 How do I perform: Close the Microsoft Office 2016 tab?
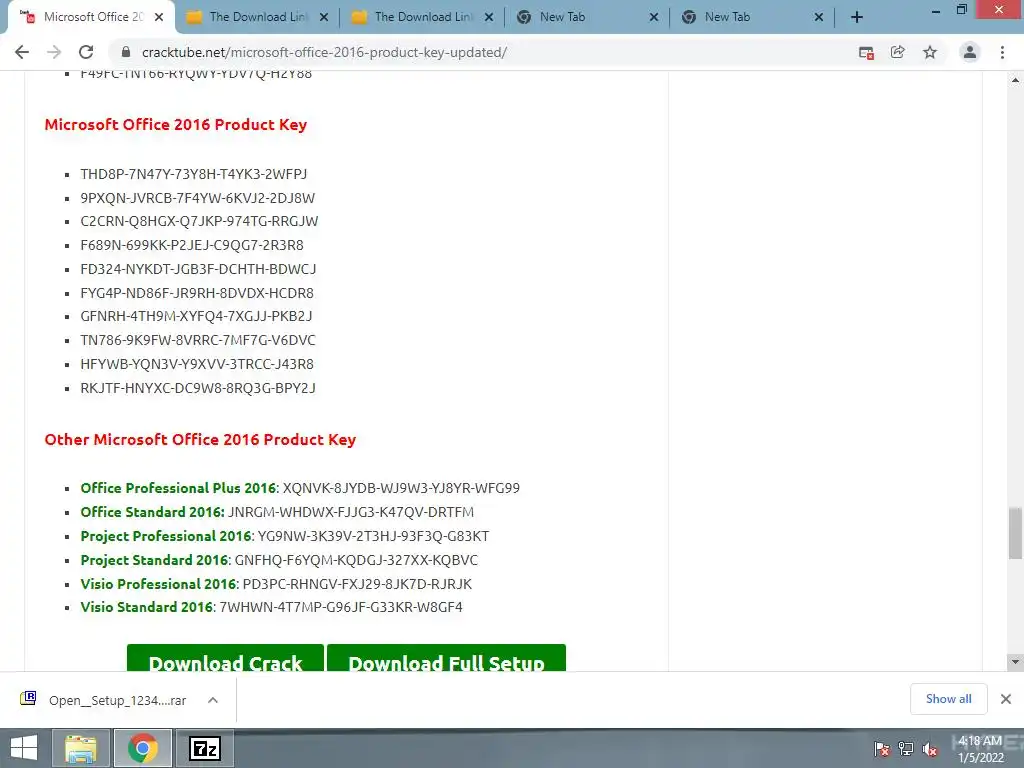pos(159,18)
